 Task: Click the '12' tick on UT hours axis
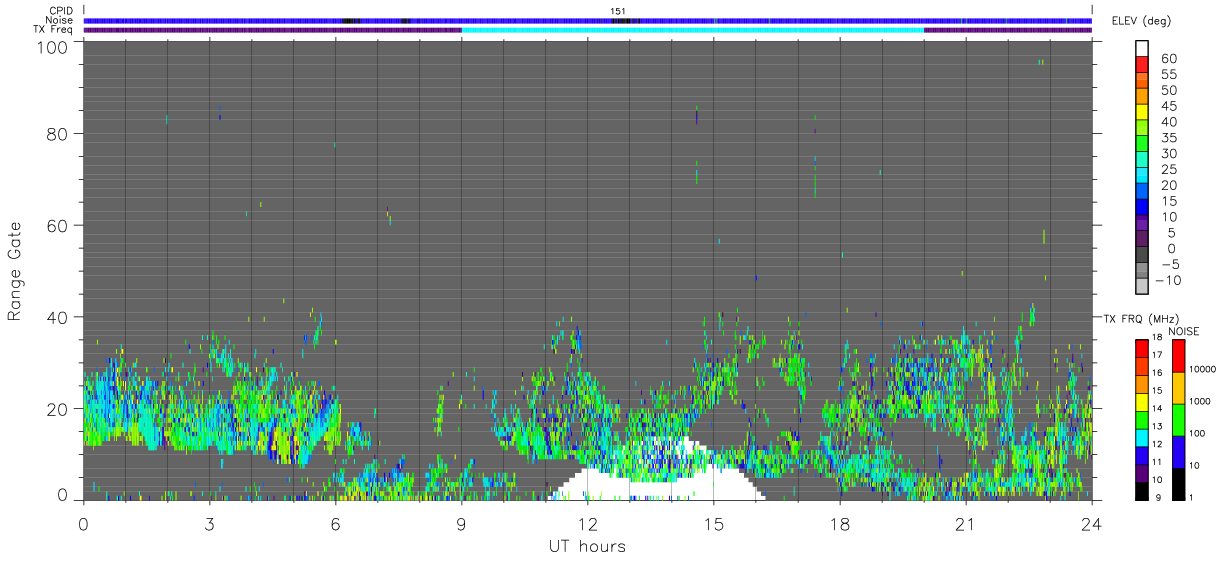point(588,523)
